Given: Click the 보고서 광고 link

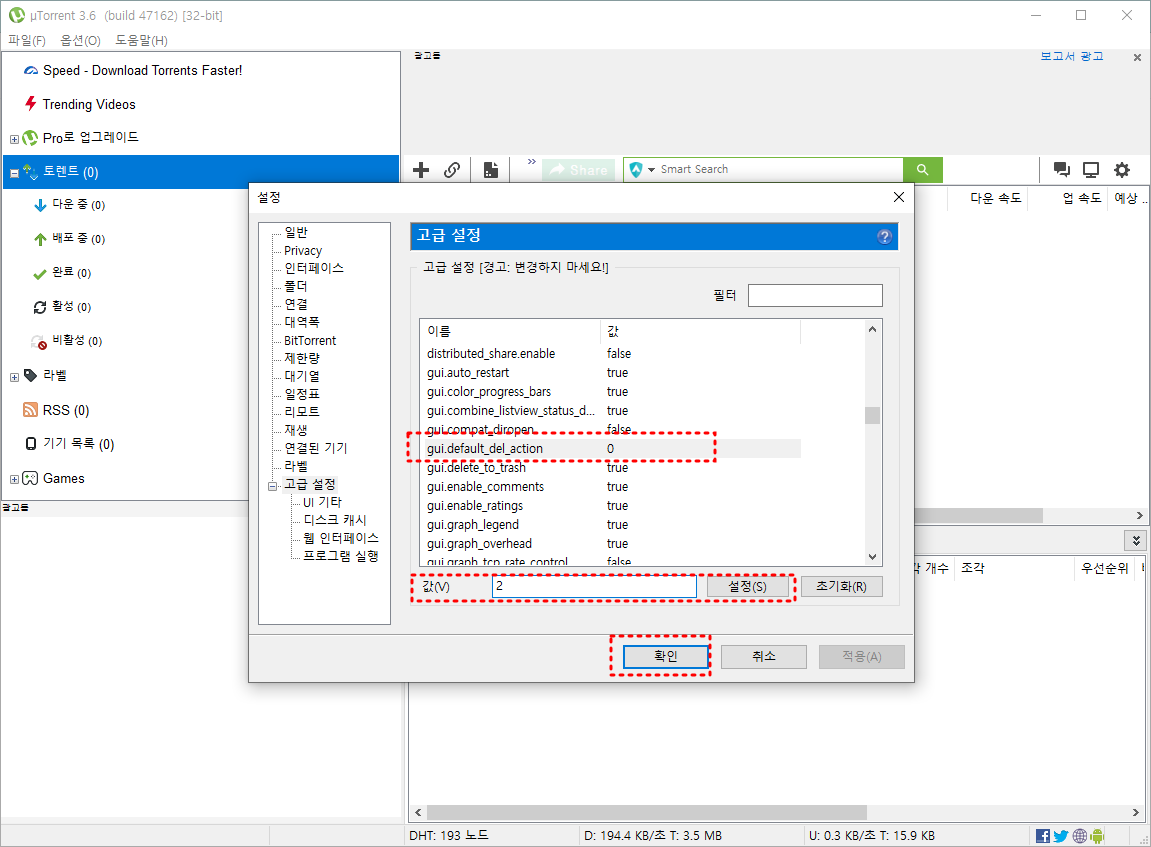Looking at the screenshot, I should coord(1072,56).
